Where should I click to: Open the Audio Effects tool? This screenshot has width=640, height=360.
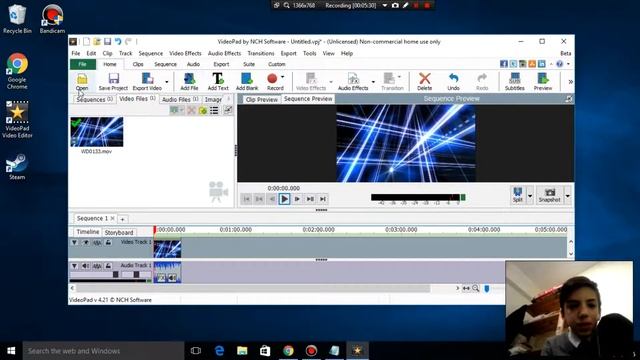pos(353,82)
